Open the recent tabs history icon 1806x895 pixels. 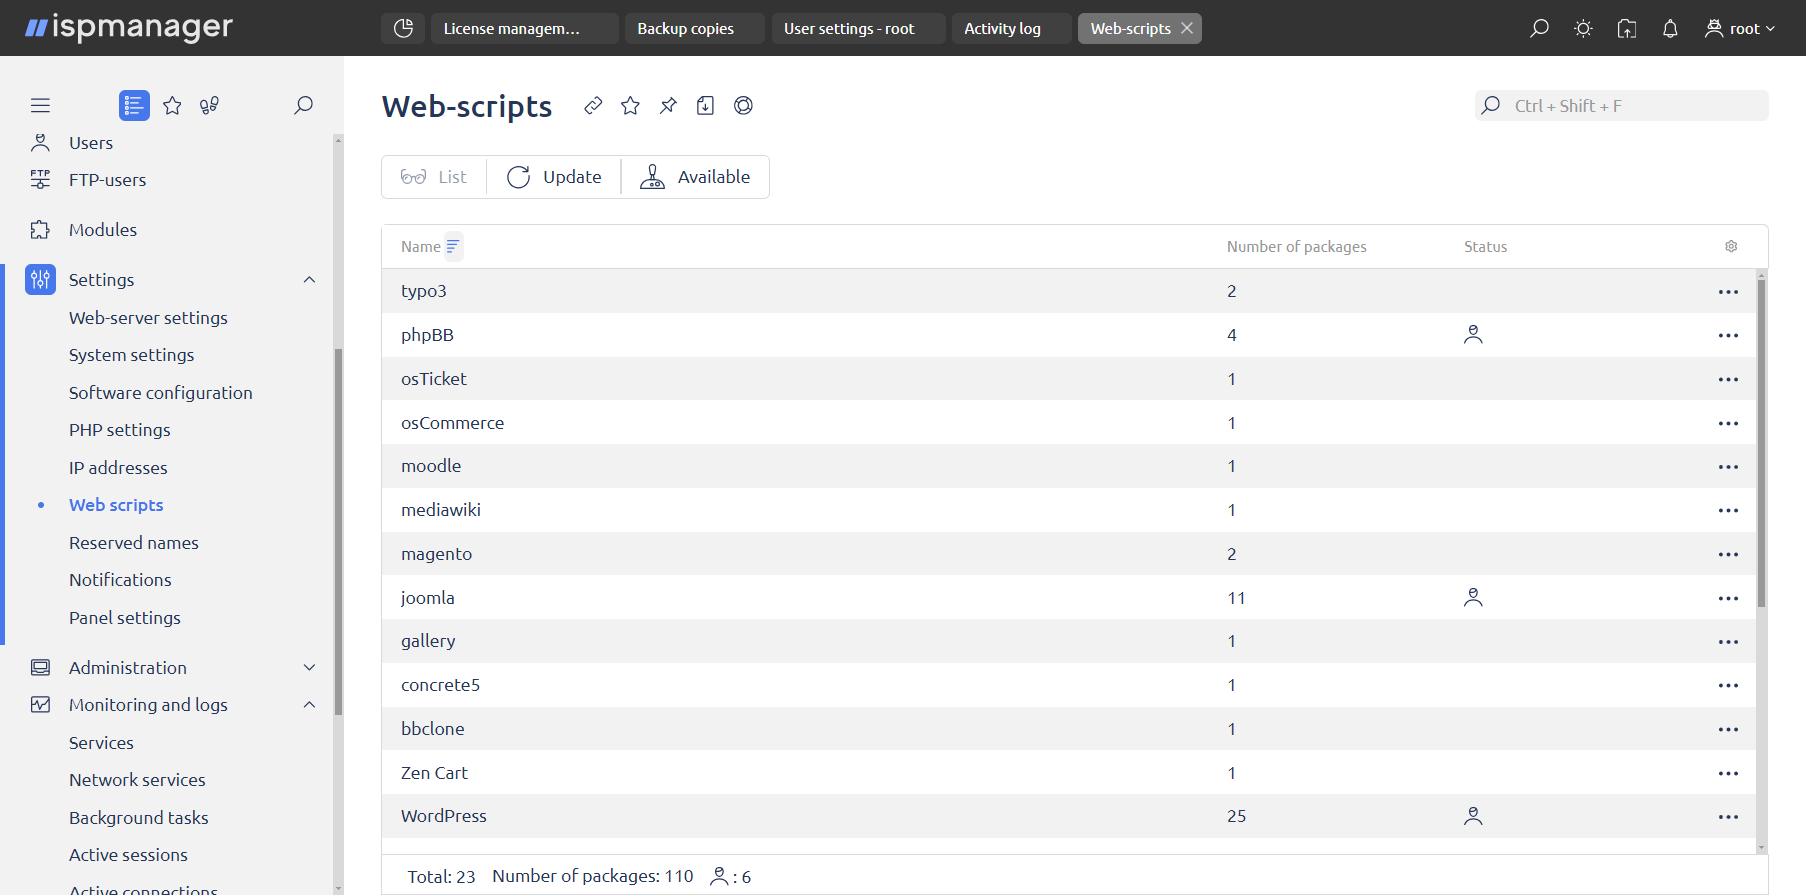[x=403, y=29]
